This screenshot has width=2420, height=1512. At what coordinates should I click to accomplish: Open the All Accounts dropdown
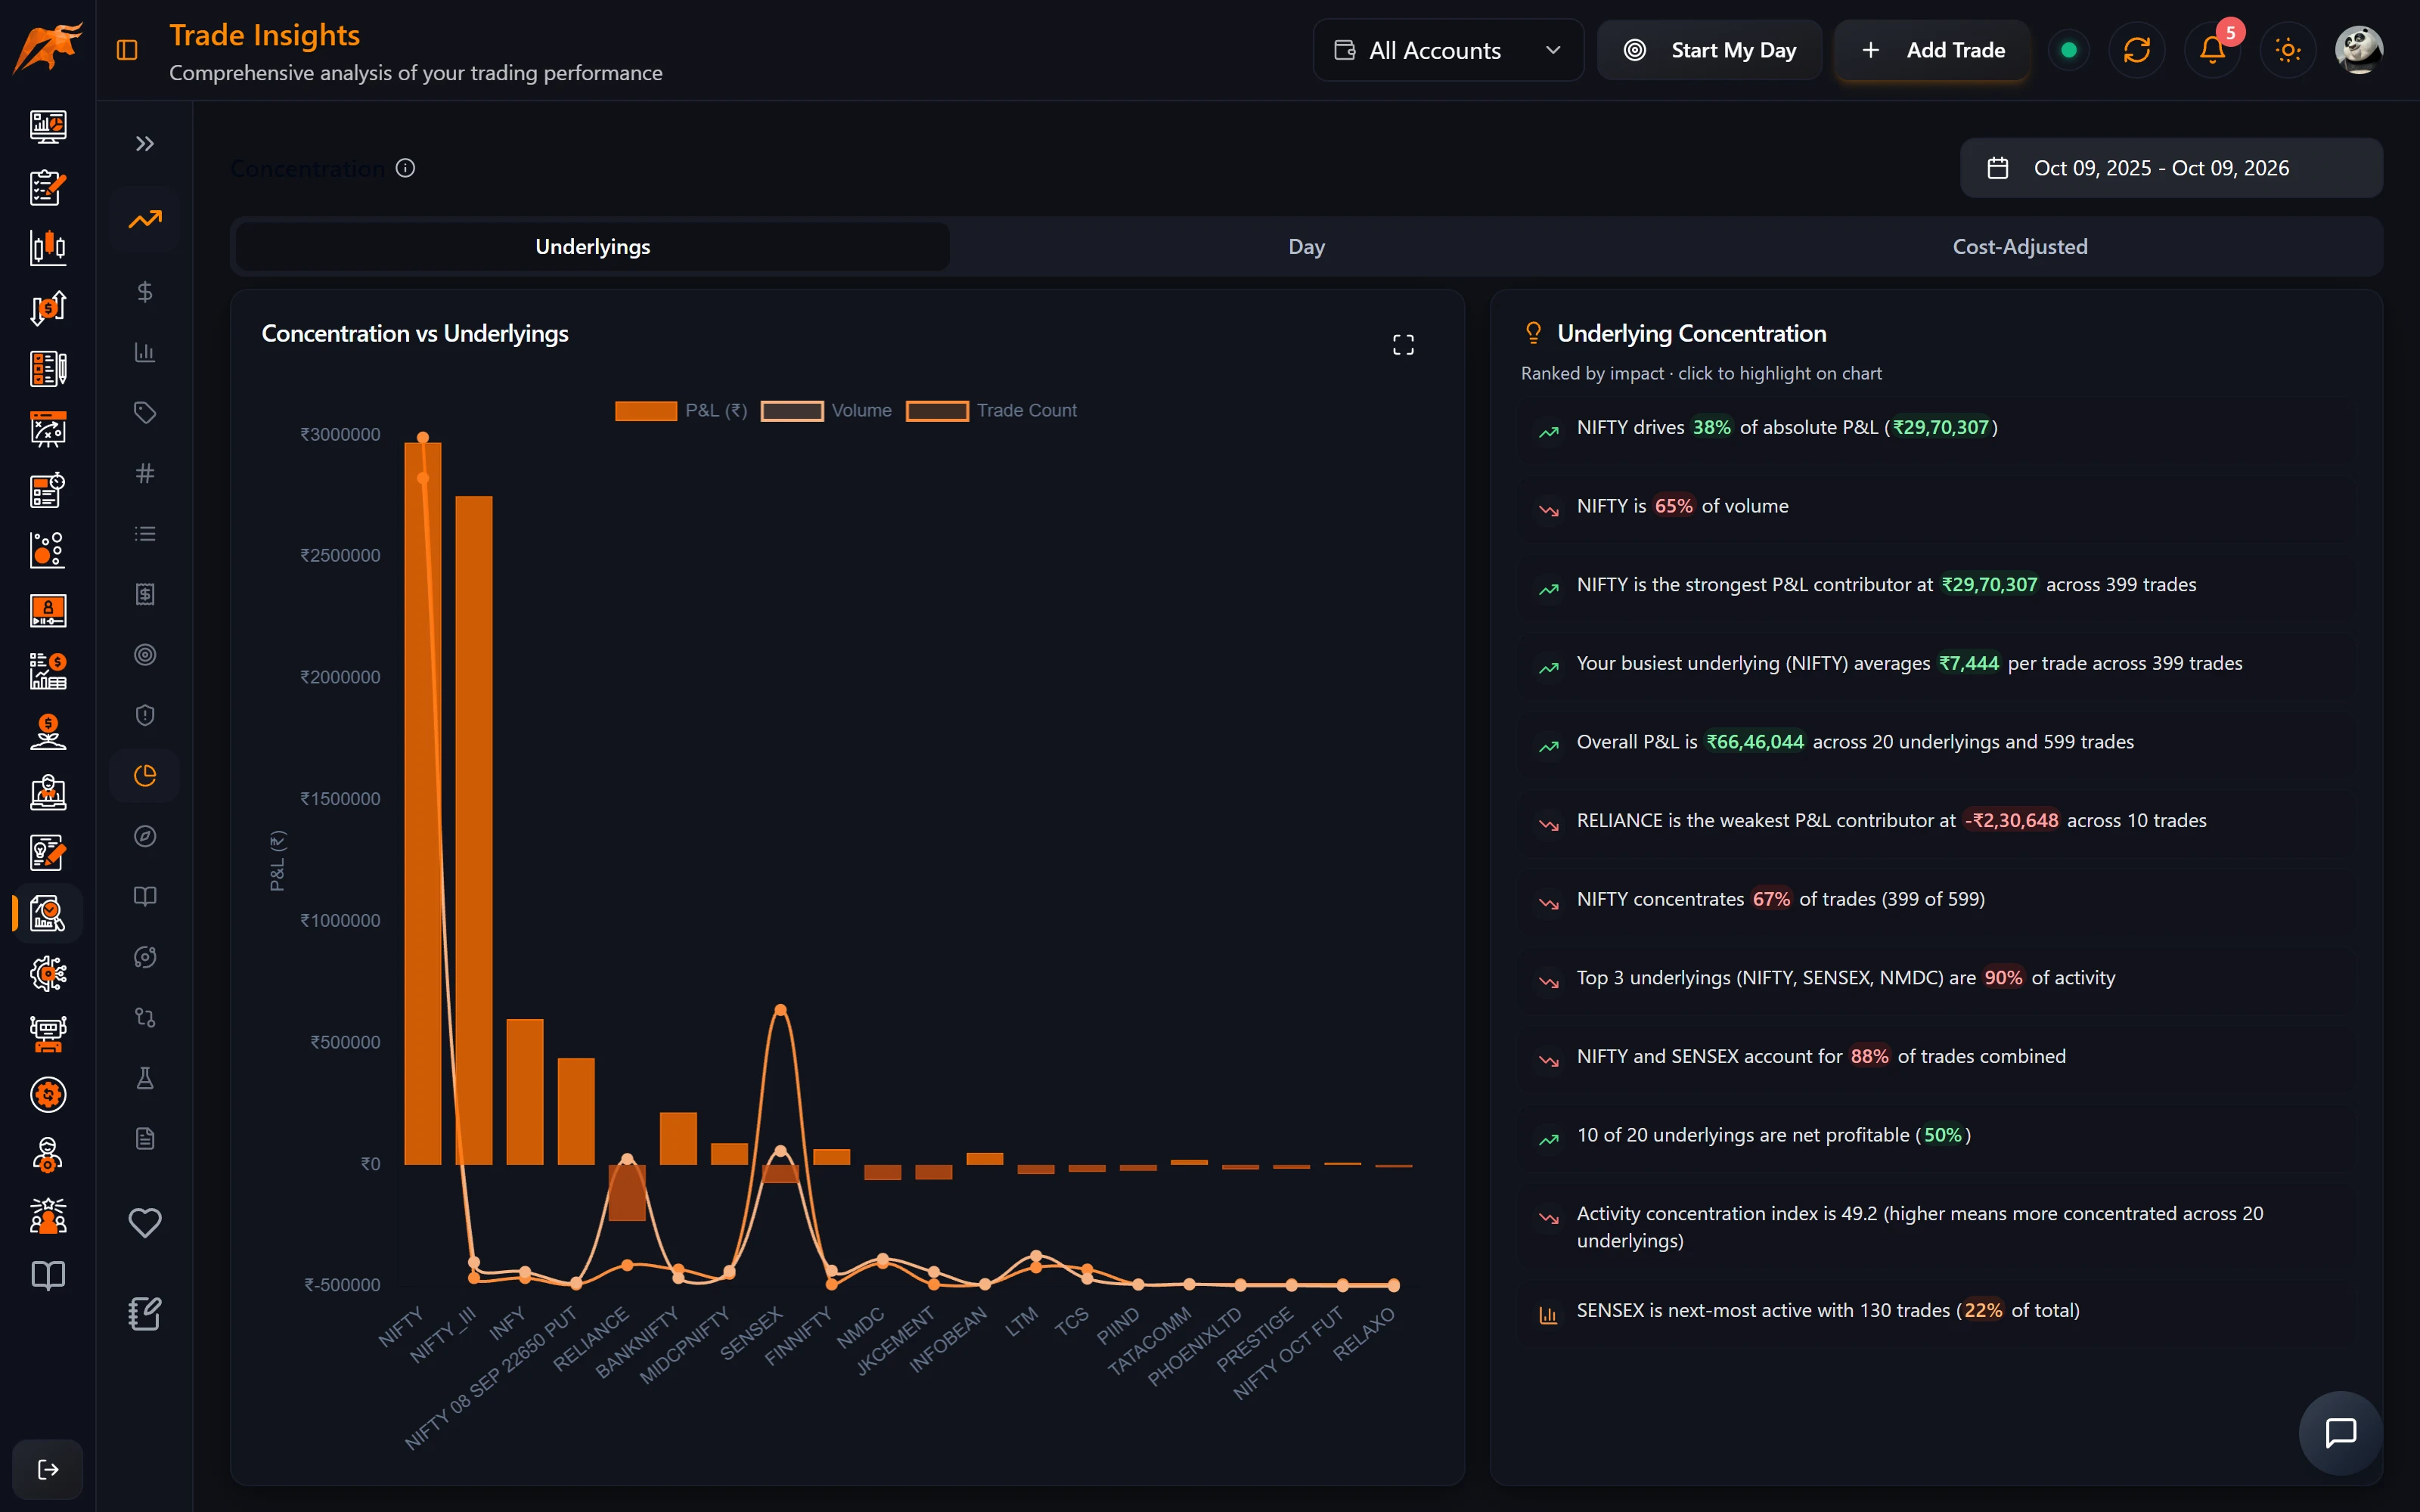1448,50
